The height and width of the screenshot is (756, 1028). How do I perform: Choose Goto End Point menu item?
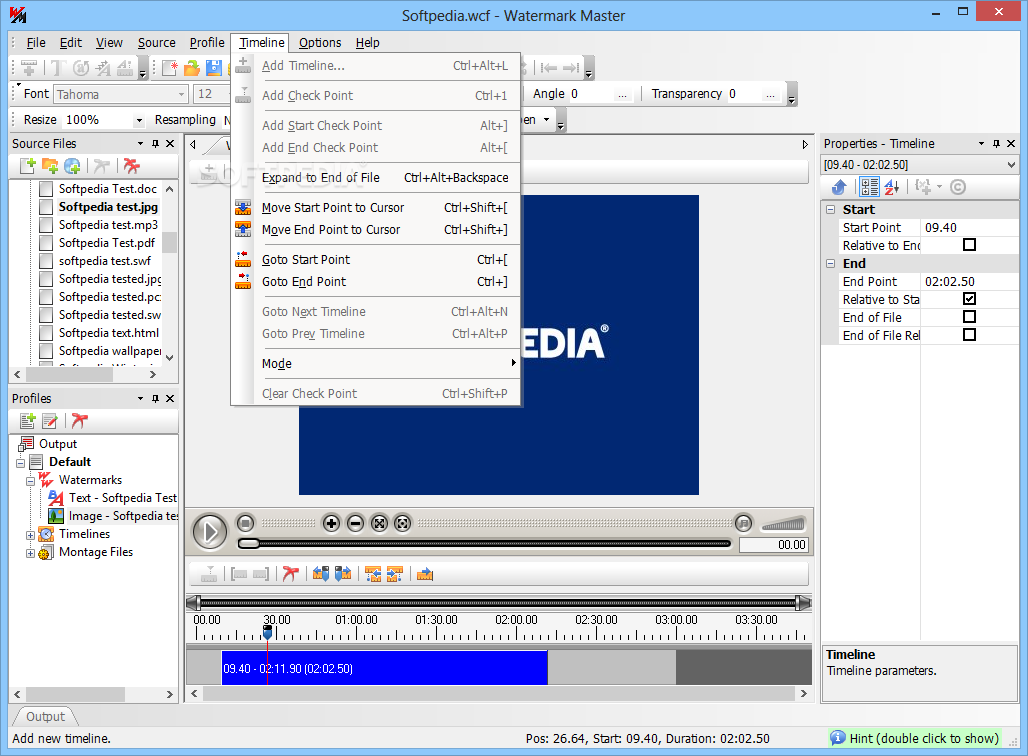click(377, 282)
